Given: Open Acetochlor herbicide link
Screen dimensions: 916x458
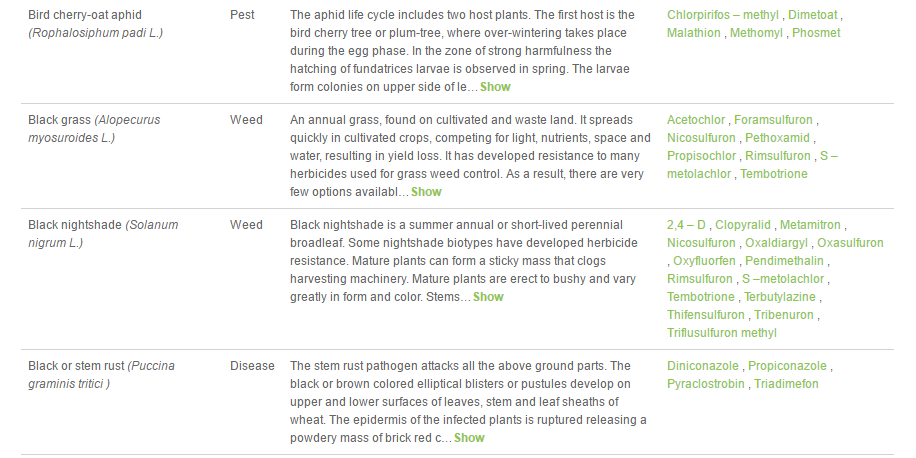Looking at the screenshot, I should [696, 120].
